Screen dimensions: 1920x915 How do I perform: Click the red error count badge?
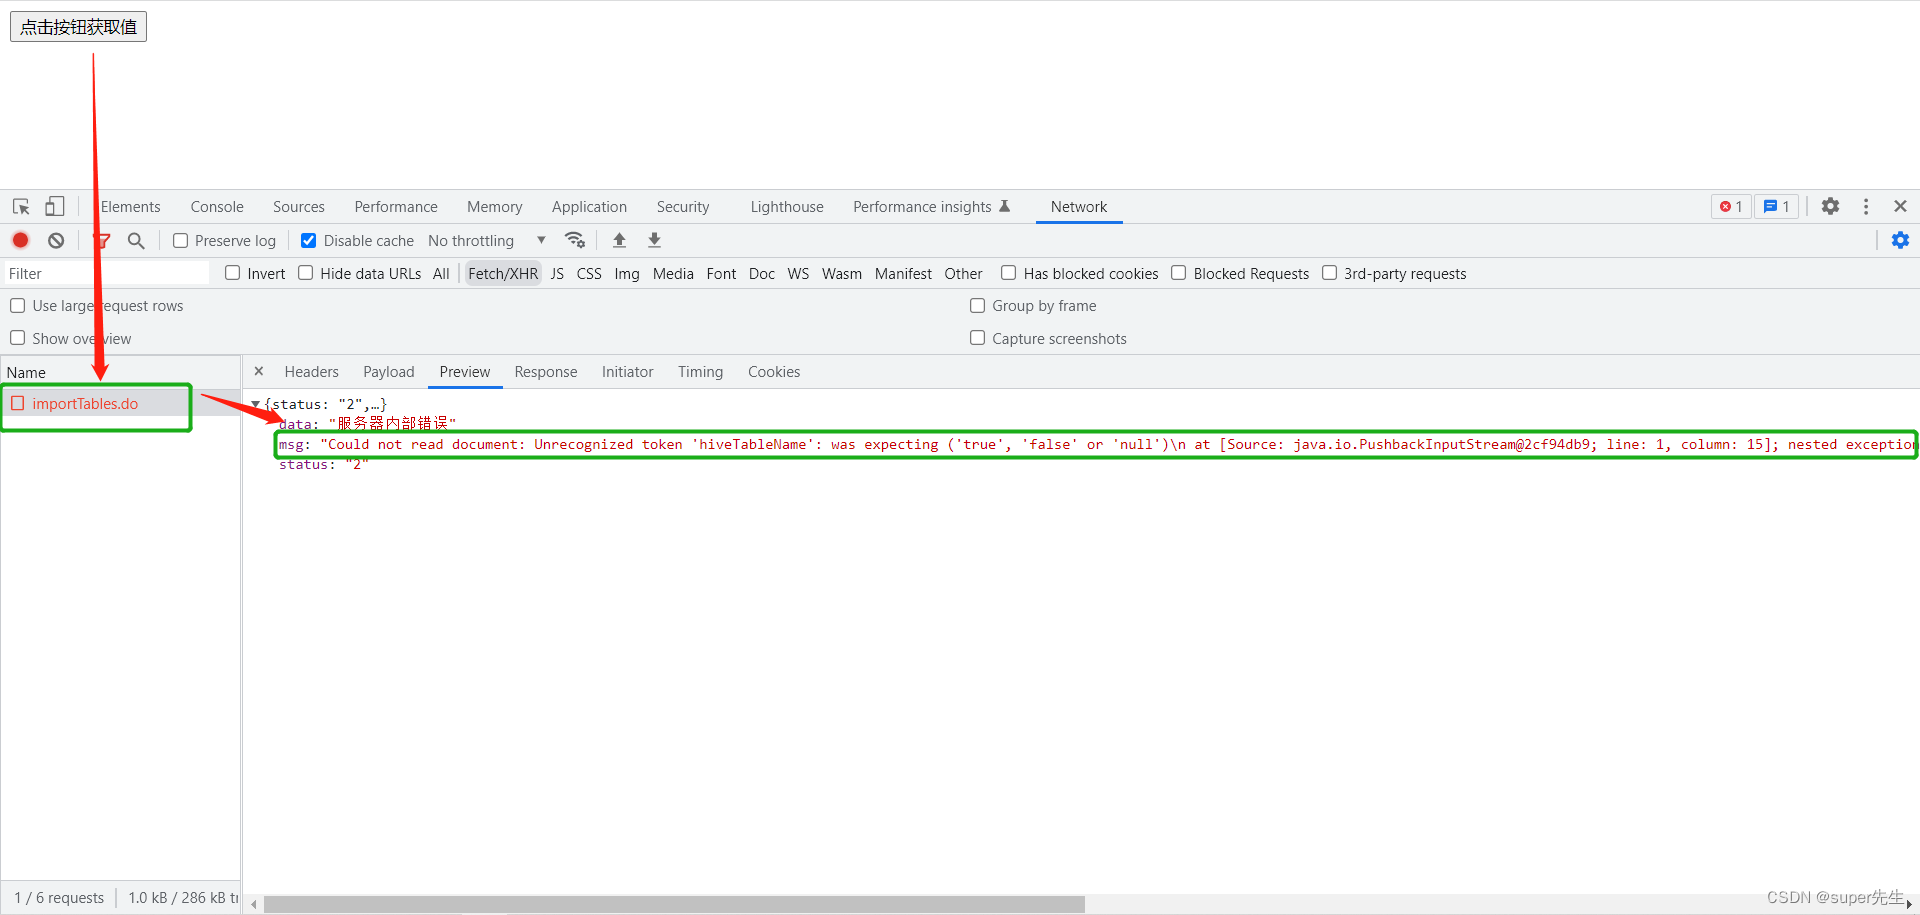click(1731, 206)
